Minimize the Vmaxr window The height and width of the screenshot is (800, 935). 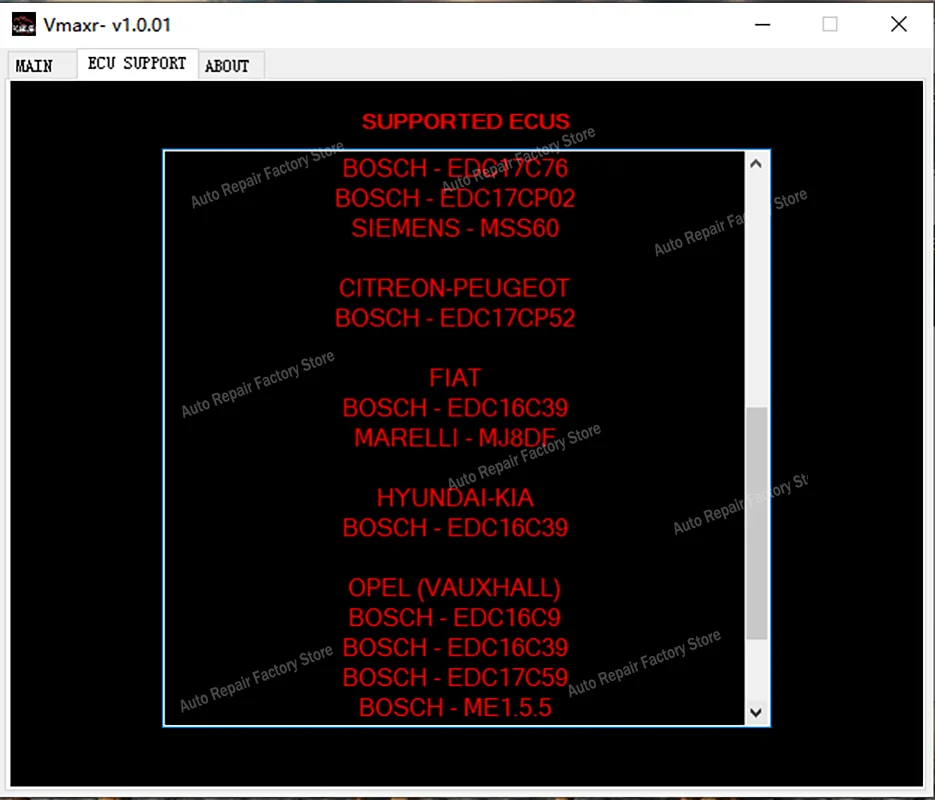pyautogui.click(x=762, y=24)
